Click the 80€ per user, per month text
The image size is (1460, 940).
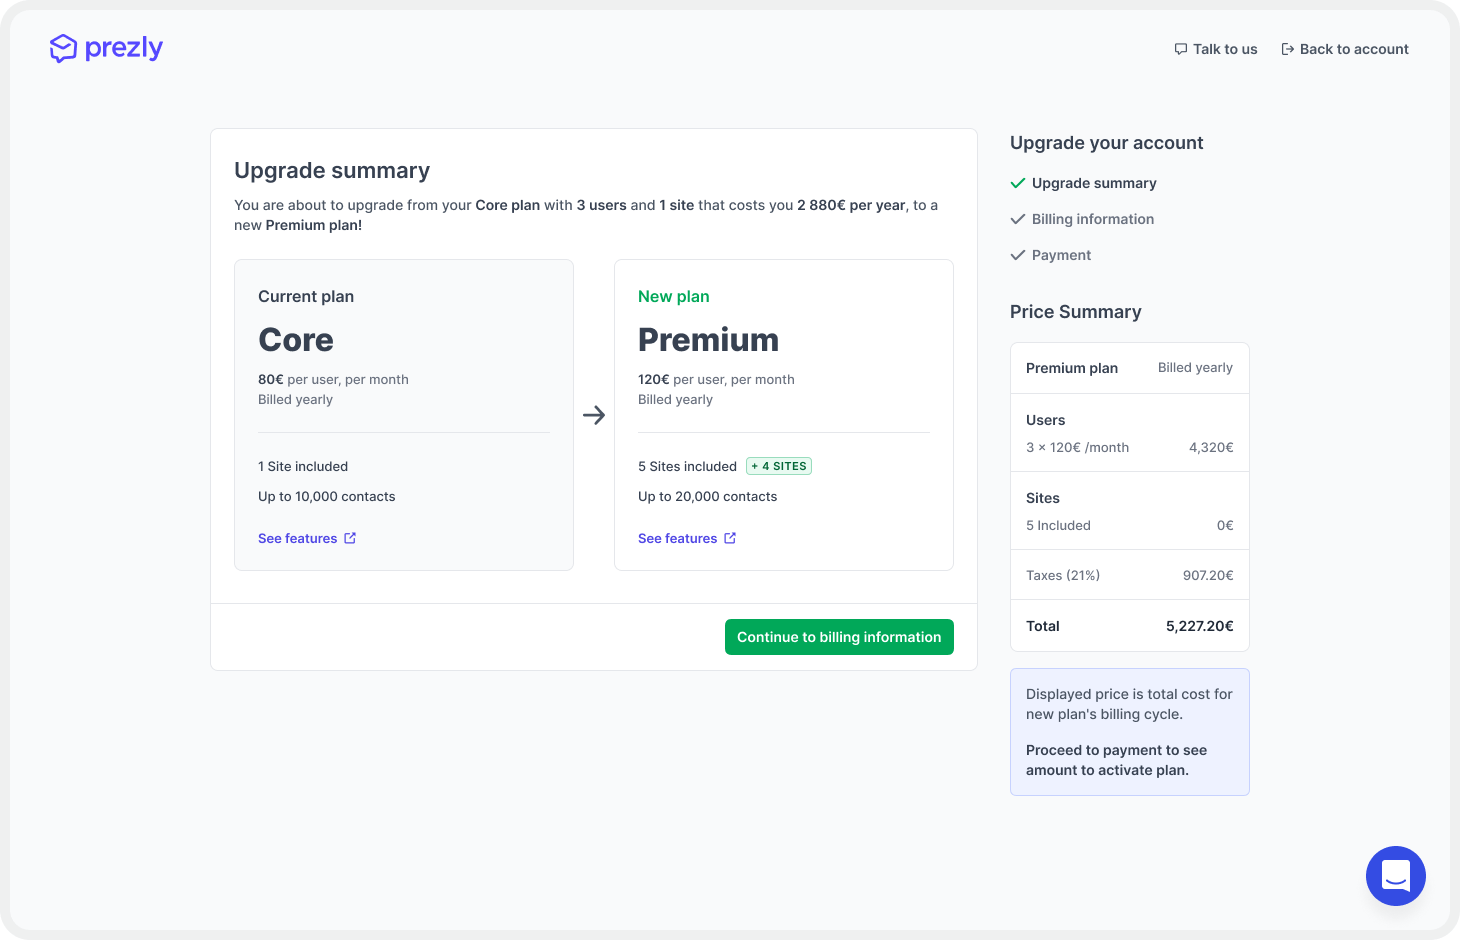tap(333, 379)
